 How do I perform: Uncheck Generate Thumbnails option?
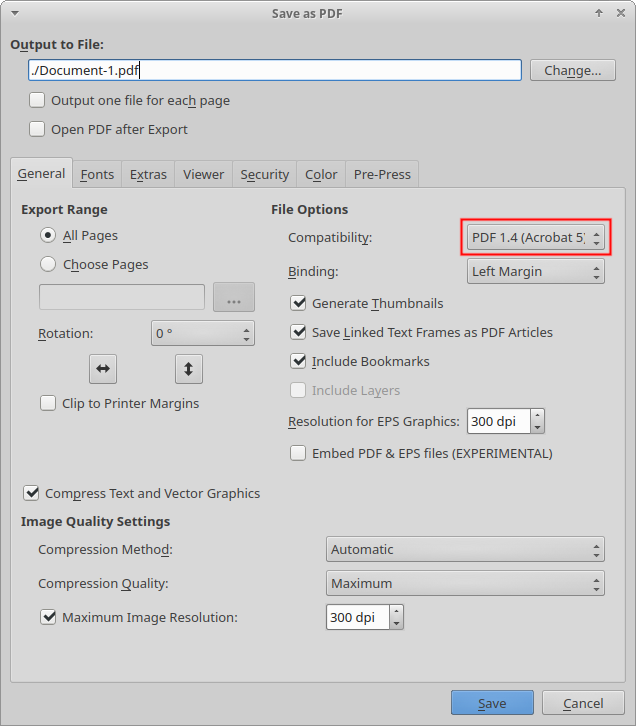[298, 303]
